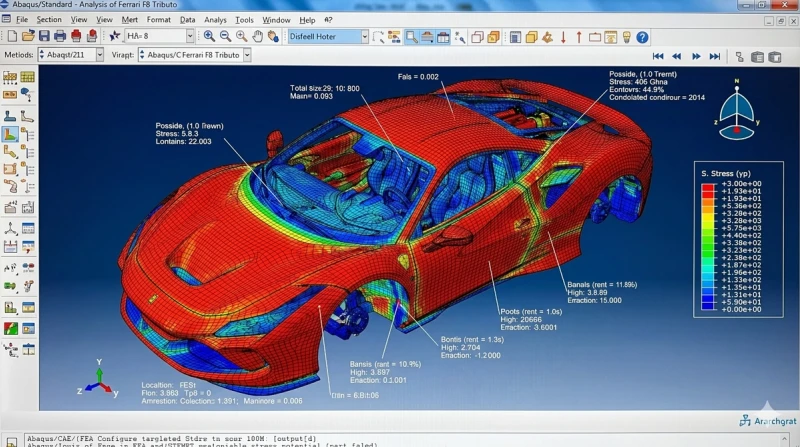Open the Mert menu
Image resolution: width=800 pixels, height=447 pixels.
[130, 19]
